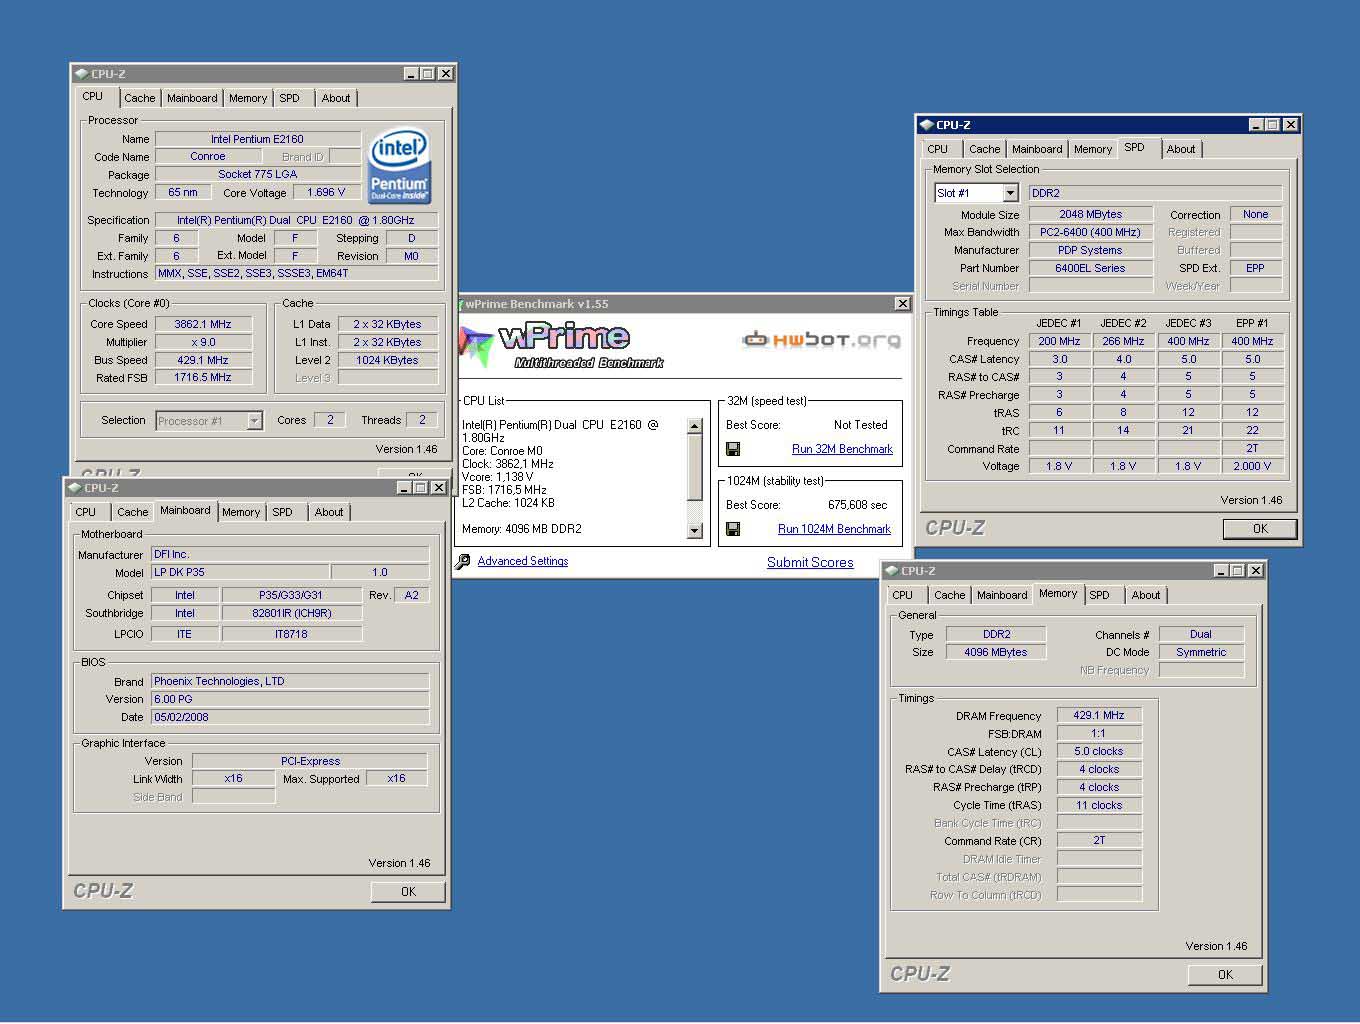Click Memory Size 4096 MBytes field
This screenshot has width=1360, height=1024.
[x=996, y=652]
